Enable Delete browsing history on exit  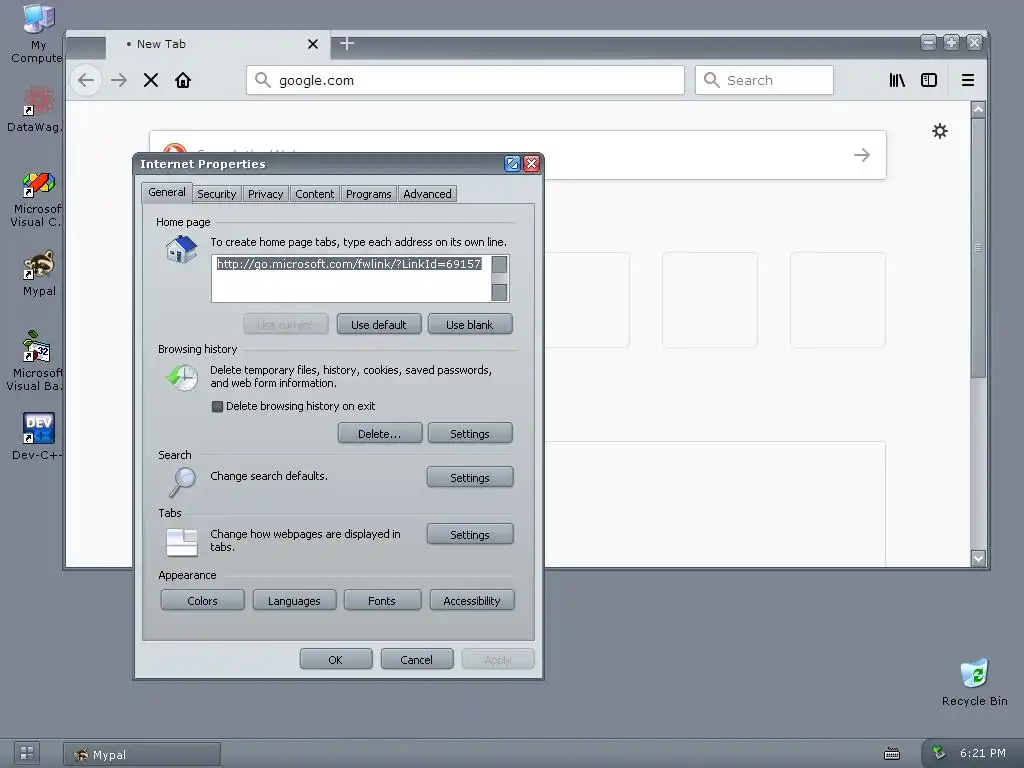217,406
